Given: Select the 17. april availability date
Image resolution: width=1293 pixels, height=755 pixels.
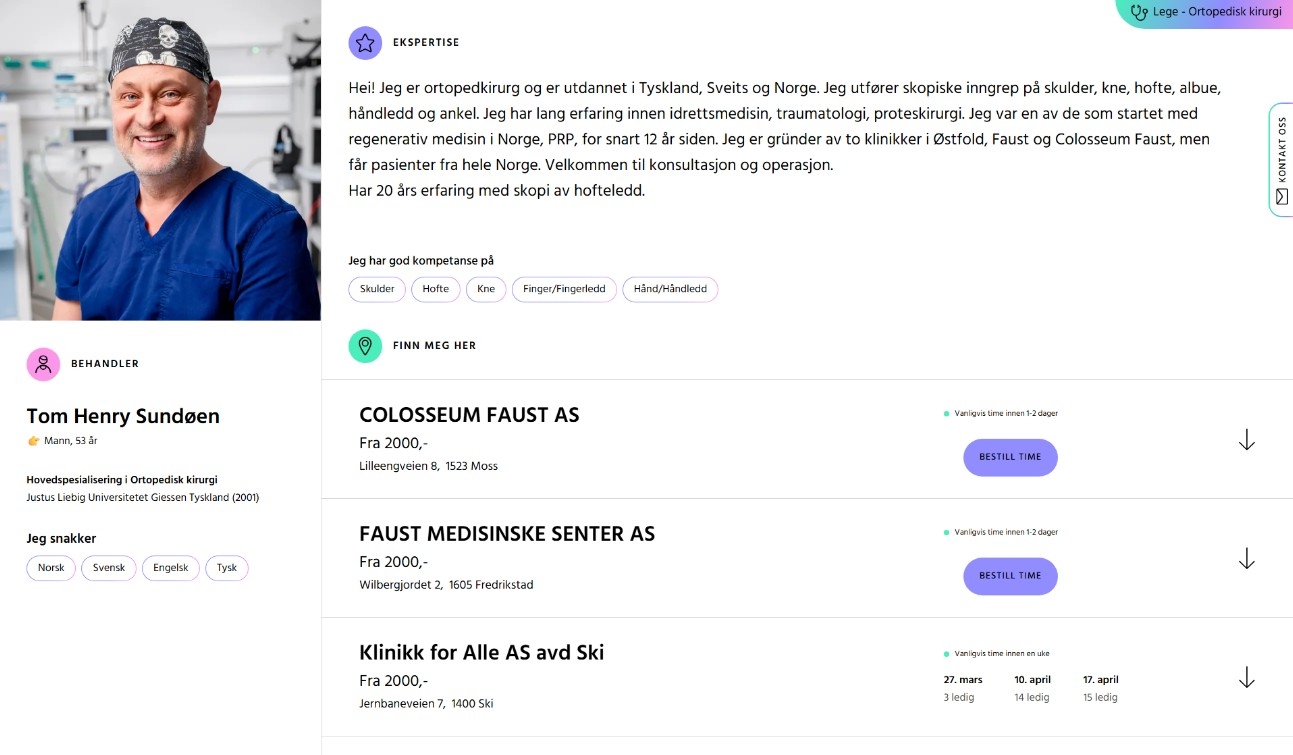Looking at the screenshot, I should pyautogui.click(x=1100, y=688).
